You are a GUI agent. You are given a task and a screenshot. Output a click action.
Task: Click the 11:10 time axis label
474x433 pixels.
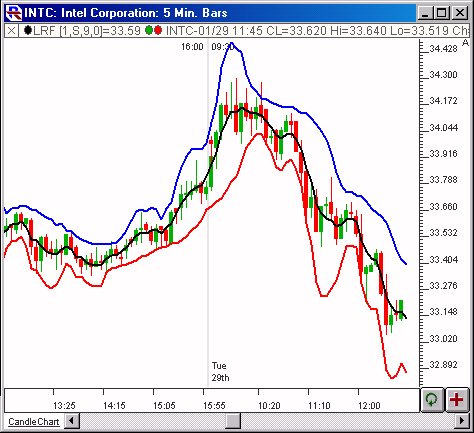[319, 406]
